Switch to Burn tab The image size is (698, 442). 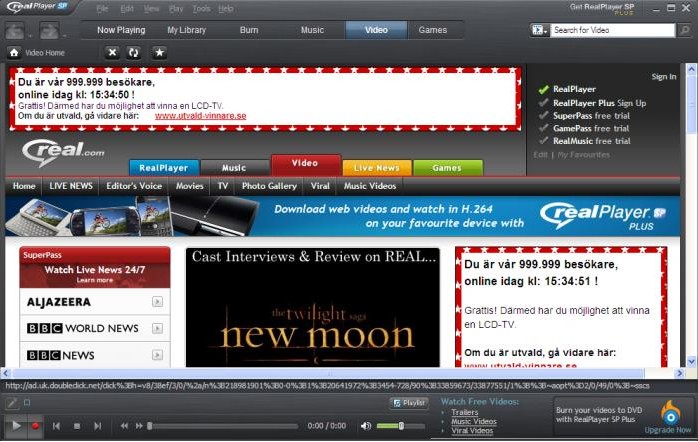[249, 30]
